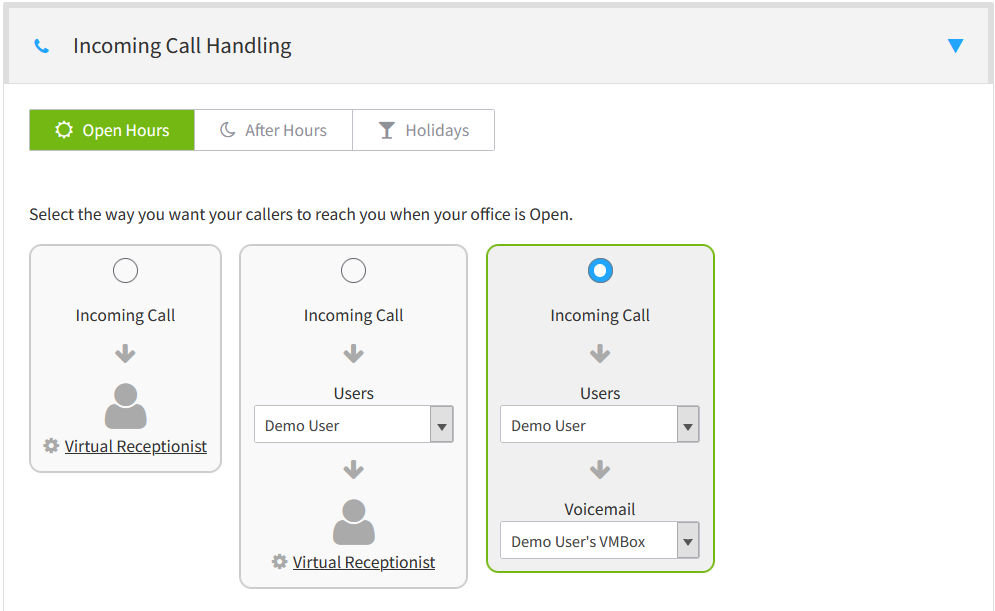Viewport: 995px width, 611px height.
Task: Click the cocktail glass Holidays icon
Action: pos(387,130)
